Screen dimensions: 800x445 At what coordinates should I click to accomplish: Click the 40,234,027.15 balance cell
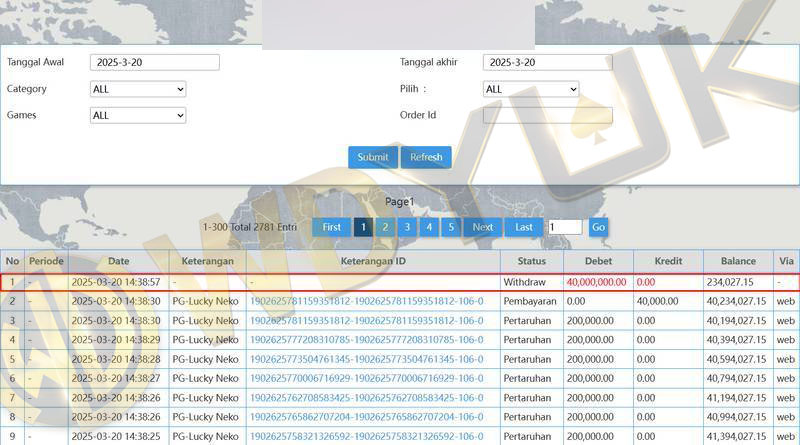[736, 302]
